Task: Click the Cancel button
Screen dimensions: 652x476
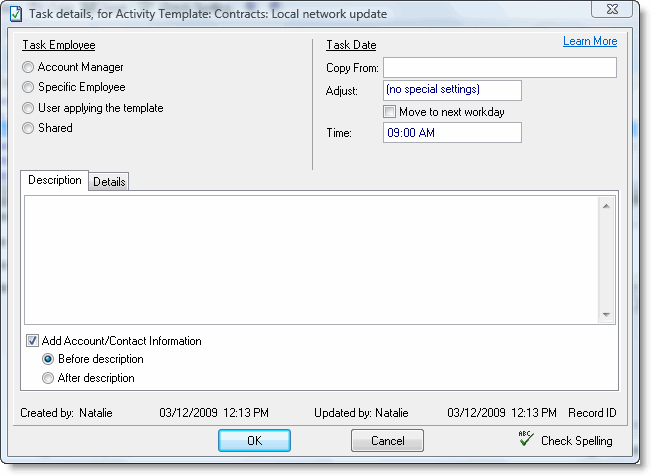Action: tap(387, 441)
